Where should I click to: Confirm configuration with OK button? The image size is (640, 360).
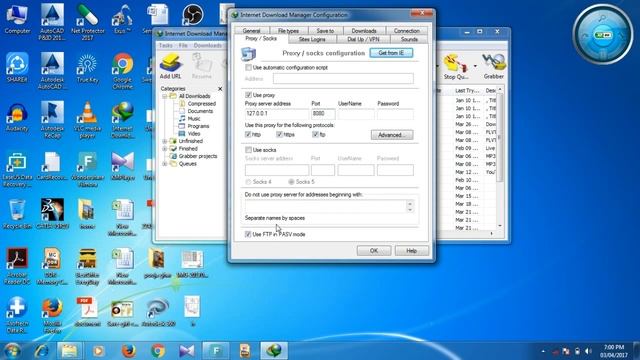374,251
